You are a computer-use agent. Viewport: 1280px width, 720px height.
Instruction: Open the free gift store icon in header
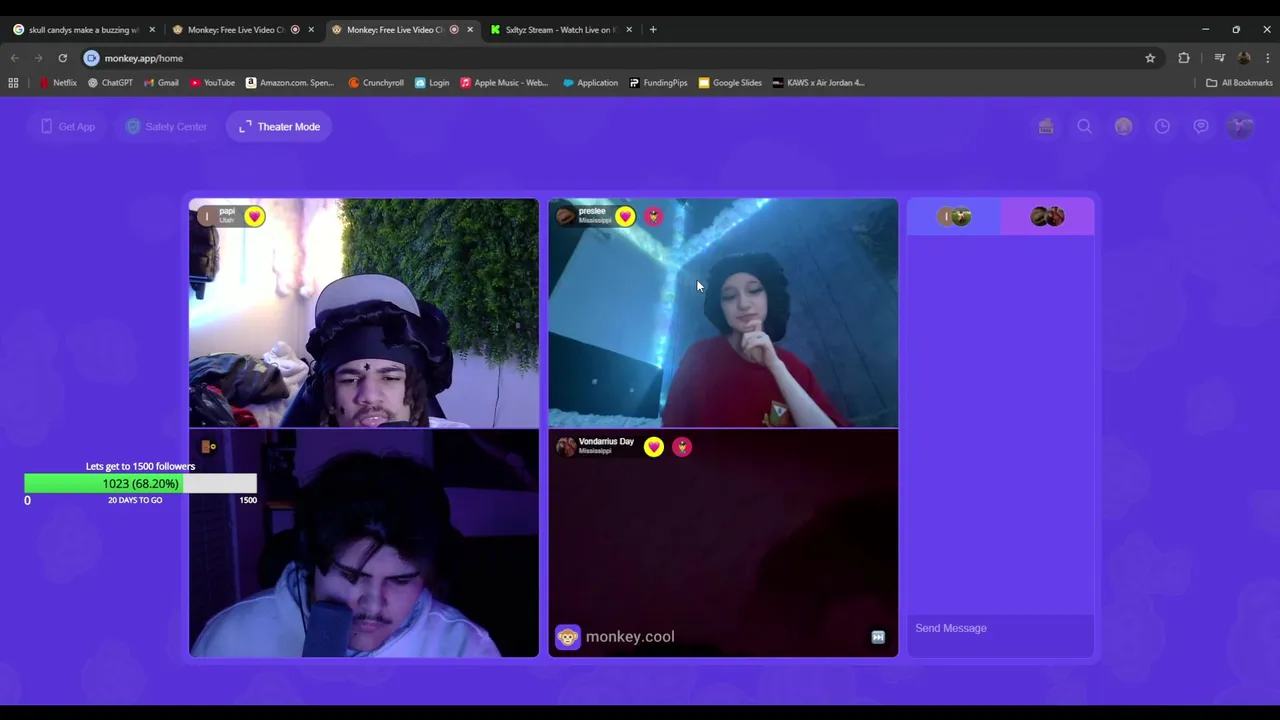1046,126
